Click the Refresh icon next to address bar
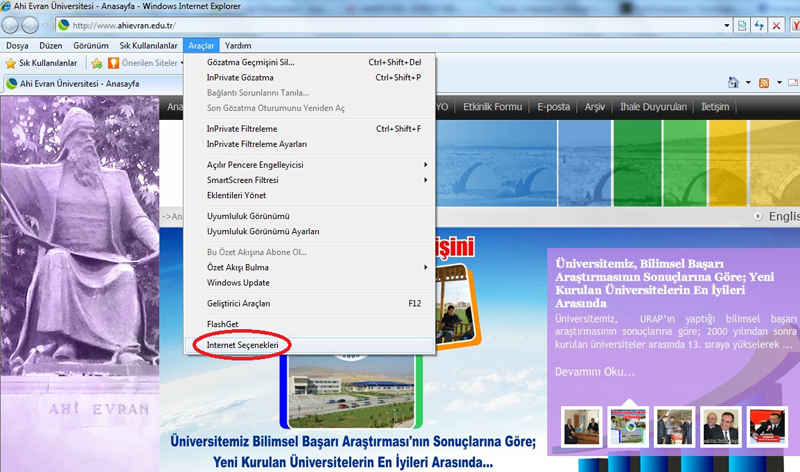Screen dimensions: 800x472 (x=759, y=26)
